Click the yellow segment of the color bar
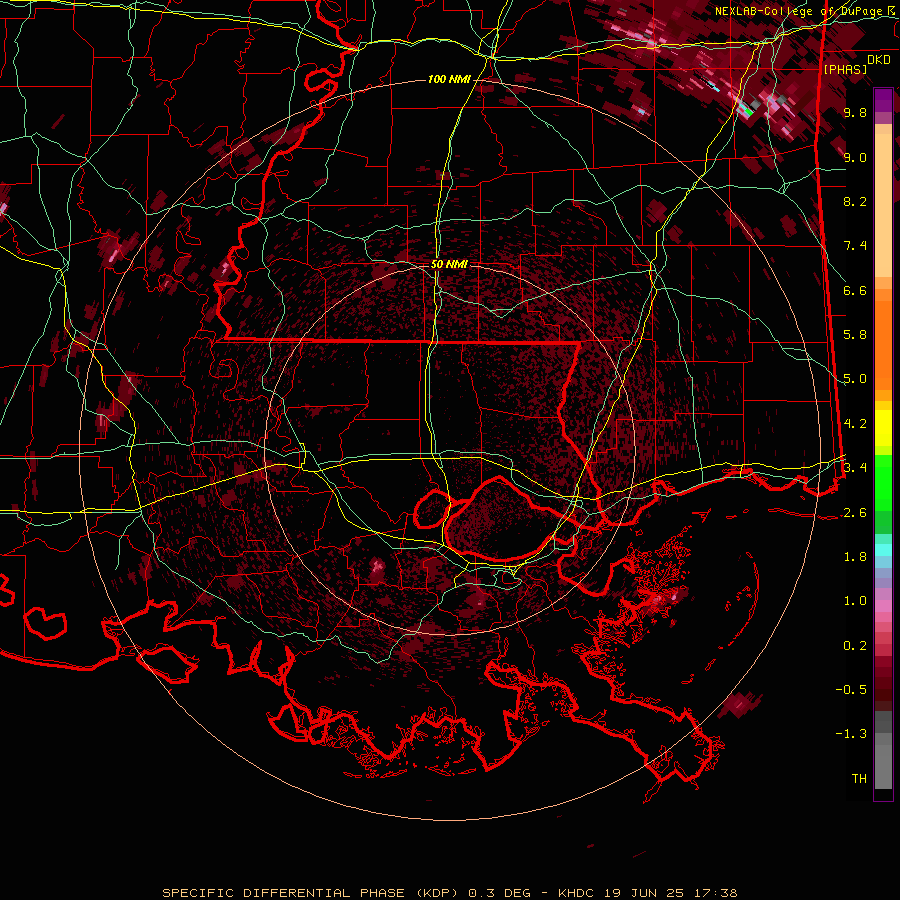900x900 pixels. [x=883, y=428]
